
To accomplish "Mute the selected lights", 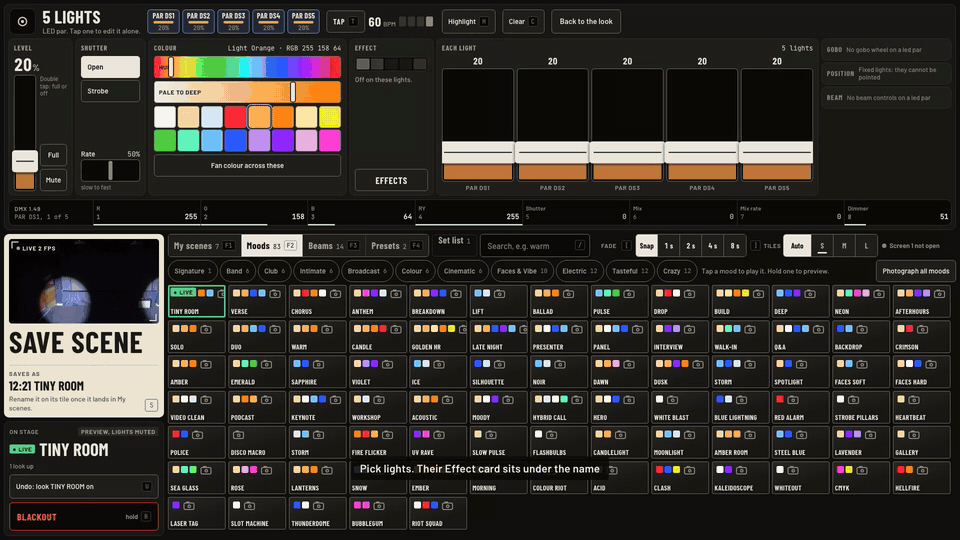I will coord(53,181).
